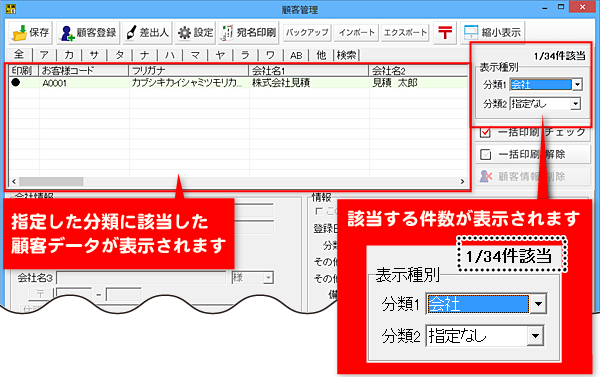Viewport: 600px width, 377px height.
Task: Select customer row A0001 株式会社見積
Action: (x=238, y=83)
